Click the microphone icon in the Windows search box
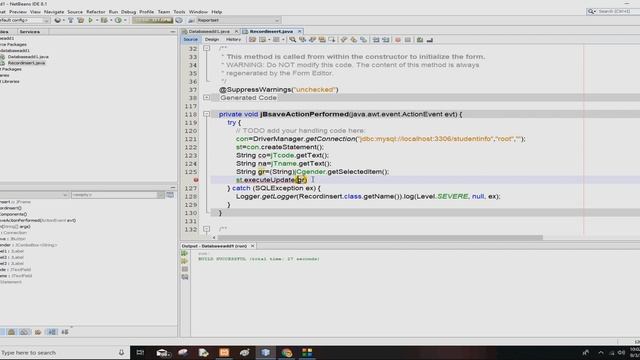Image resolution: width=640 pixels, height=360 pixels. coord(121,352)
